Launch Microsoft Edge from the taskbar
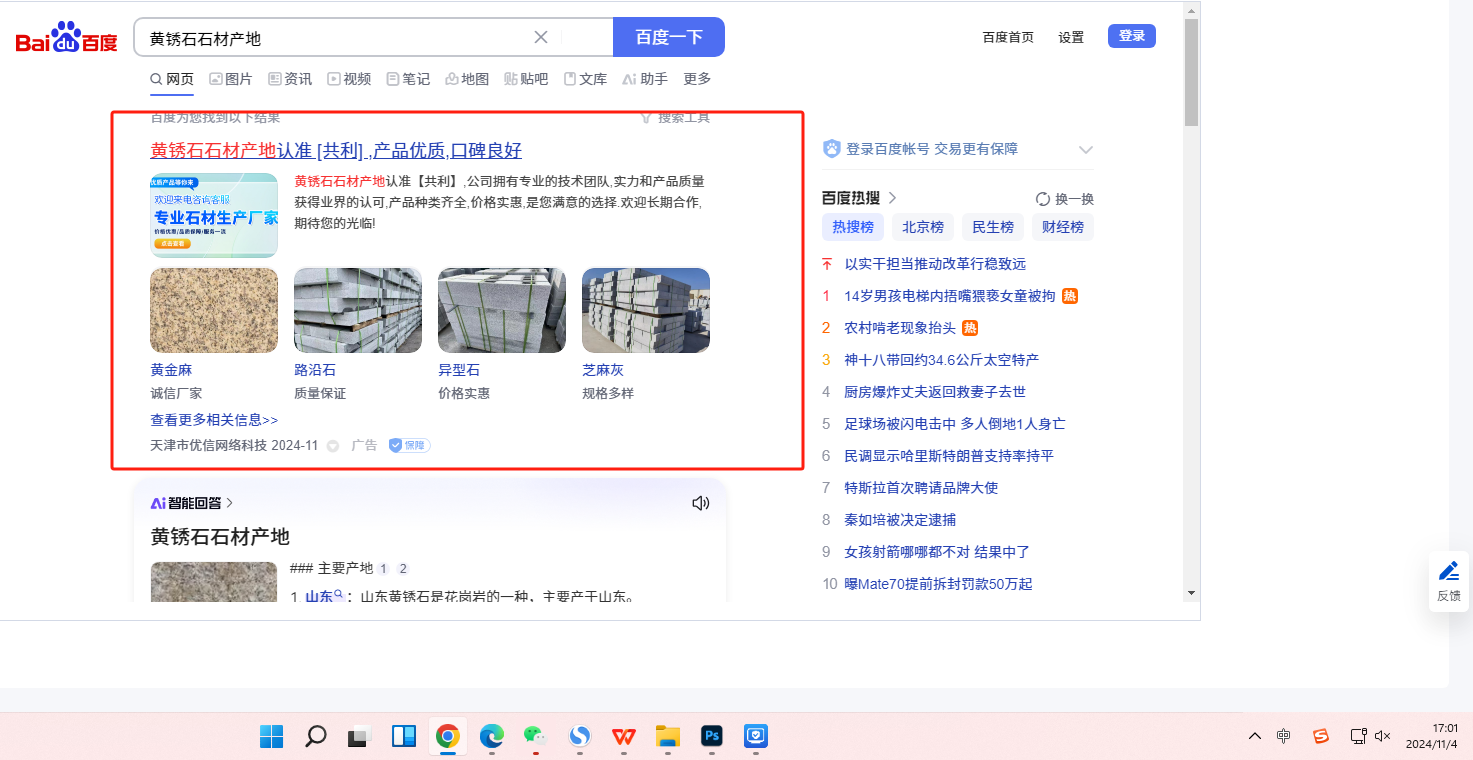The height and width of the screenshot is (760, 1473). [x=491, y=737]
